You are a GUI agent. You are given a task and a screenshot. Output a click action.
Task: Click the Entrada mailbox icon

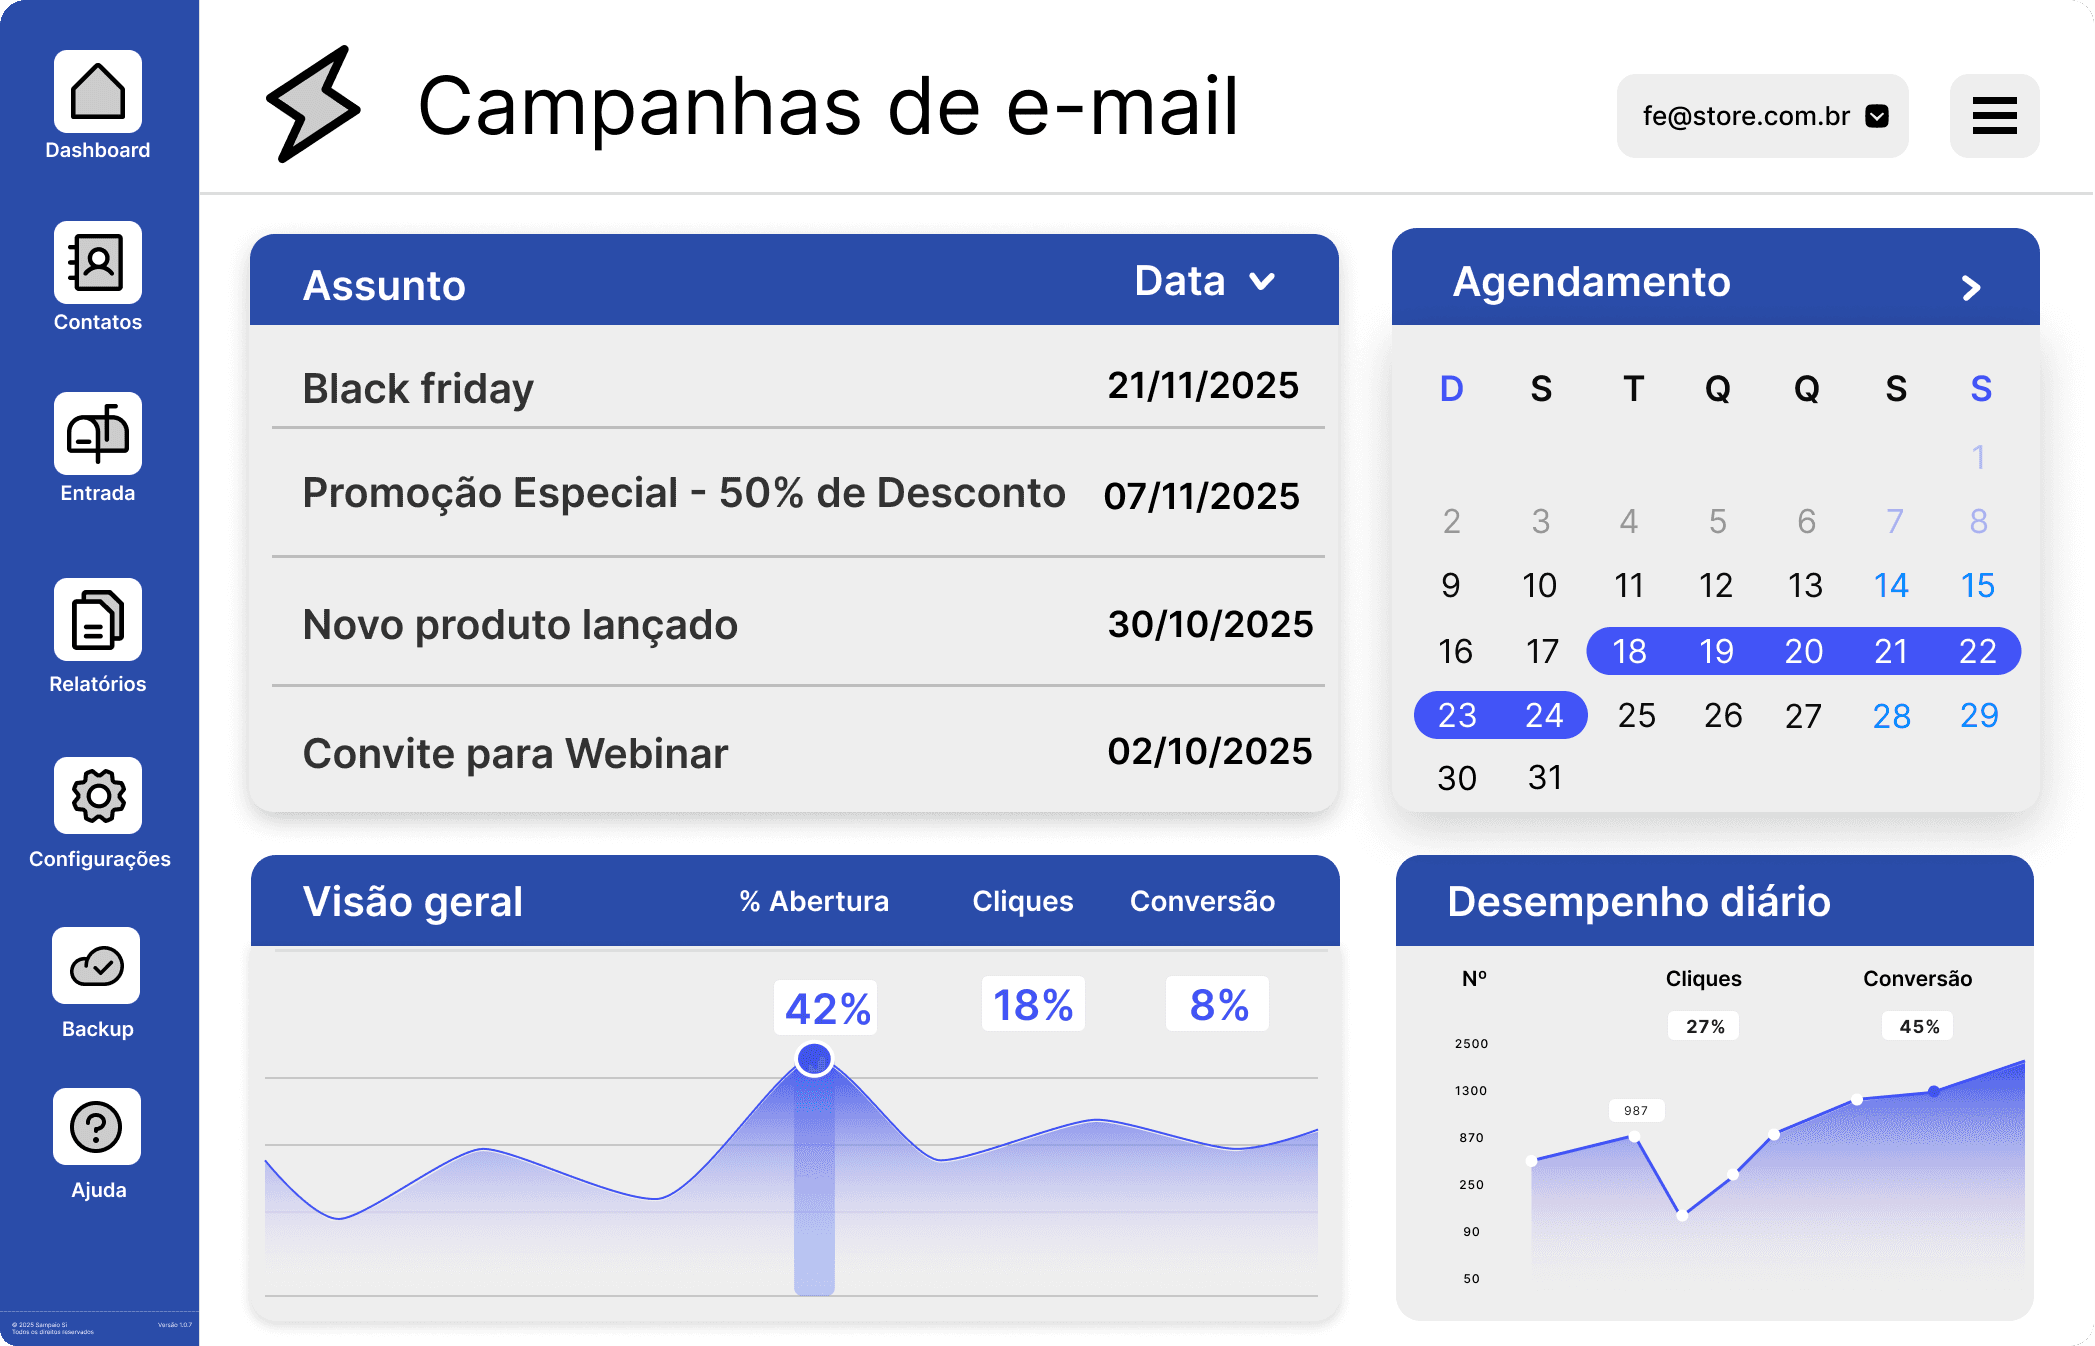point(97,433)
